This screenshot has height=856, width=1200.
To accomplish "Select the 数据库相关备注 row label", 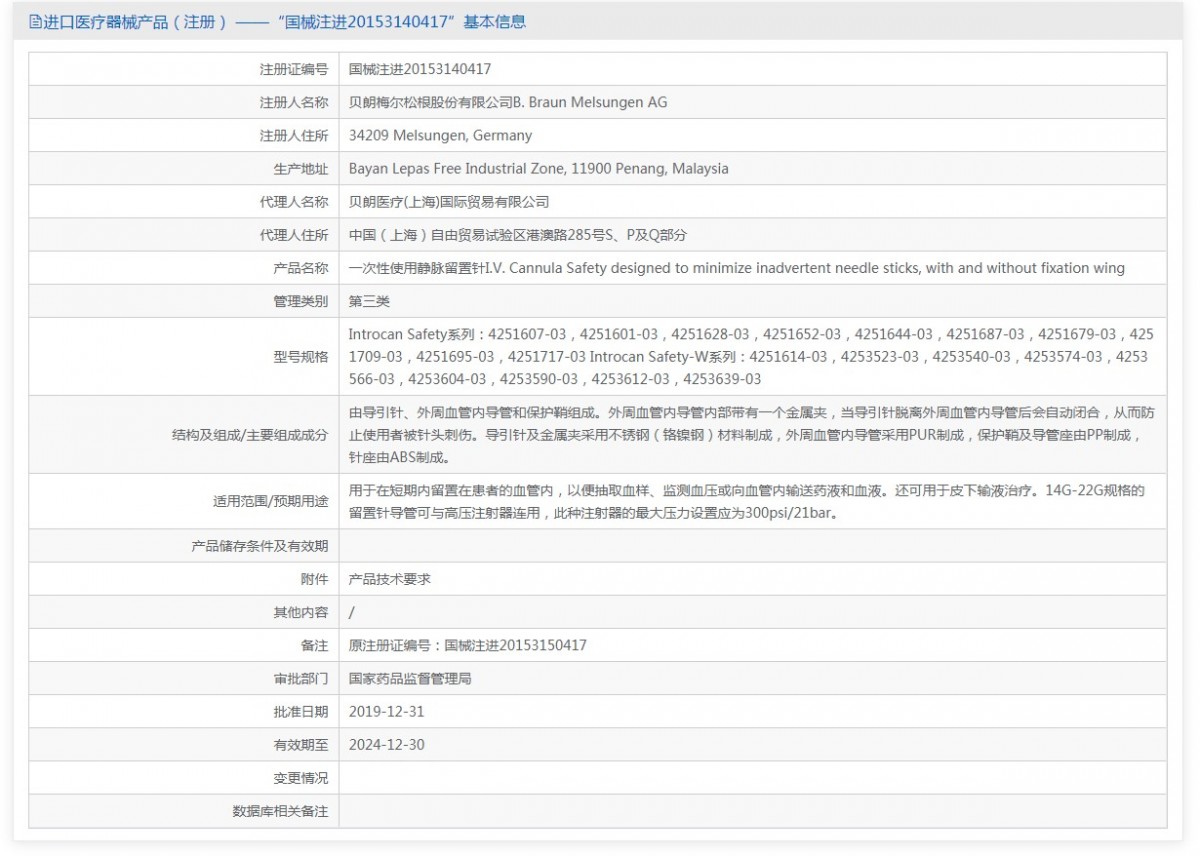I will pyautogui.click(x=280, y=811).
